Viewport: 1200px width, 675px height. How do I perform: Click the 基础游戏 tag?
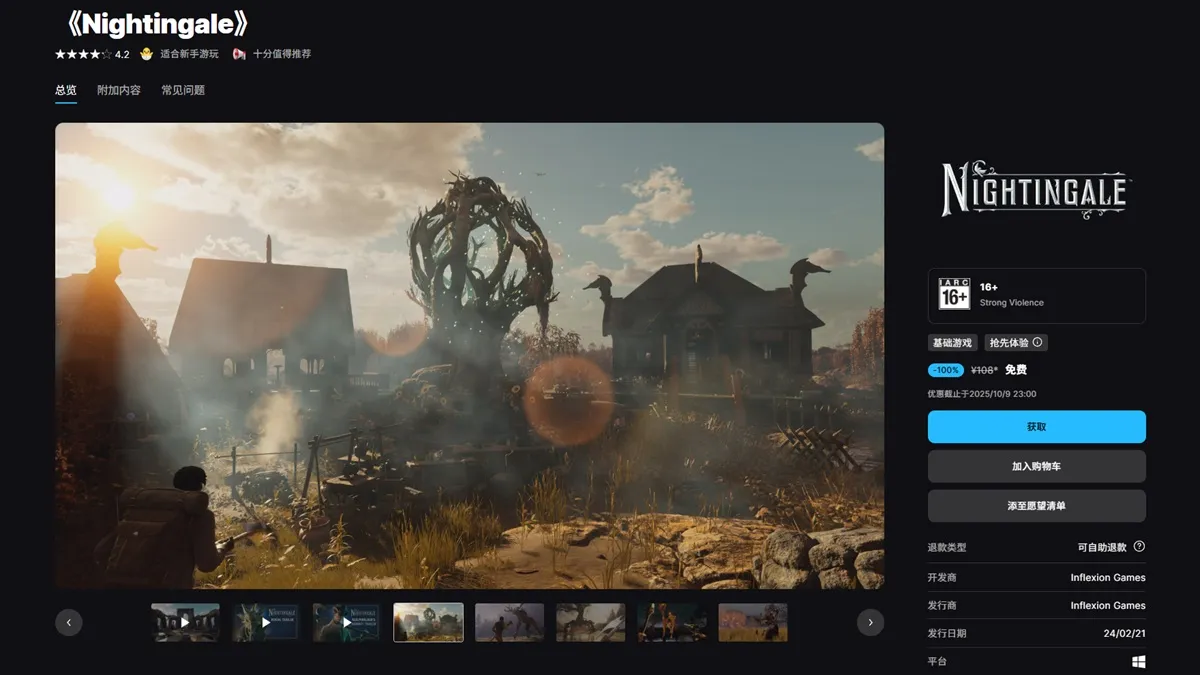pos(952,342)
